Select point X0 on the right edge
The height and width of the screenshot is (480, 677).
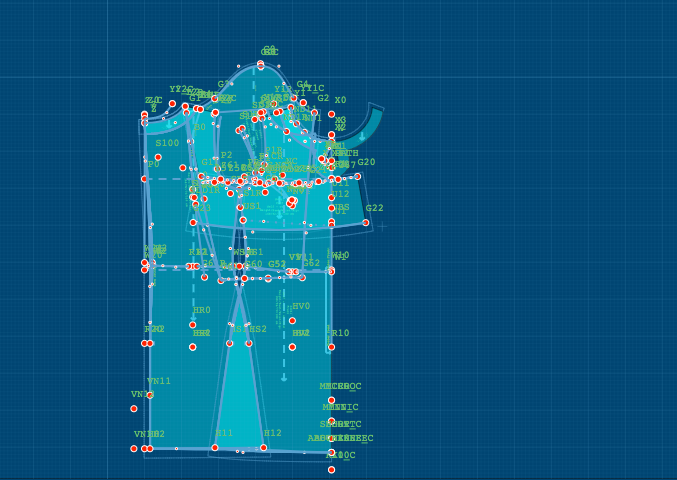tap(332, 114)
